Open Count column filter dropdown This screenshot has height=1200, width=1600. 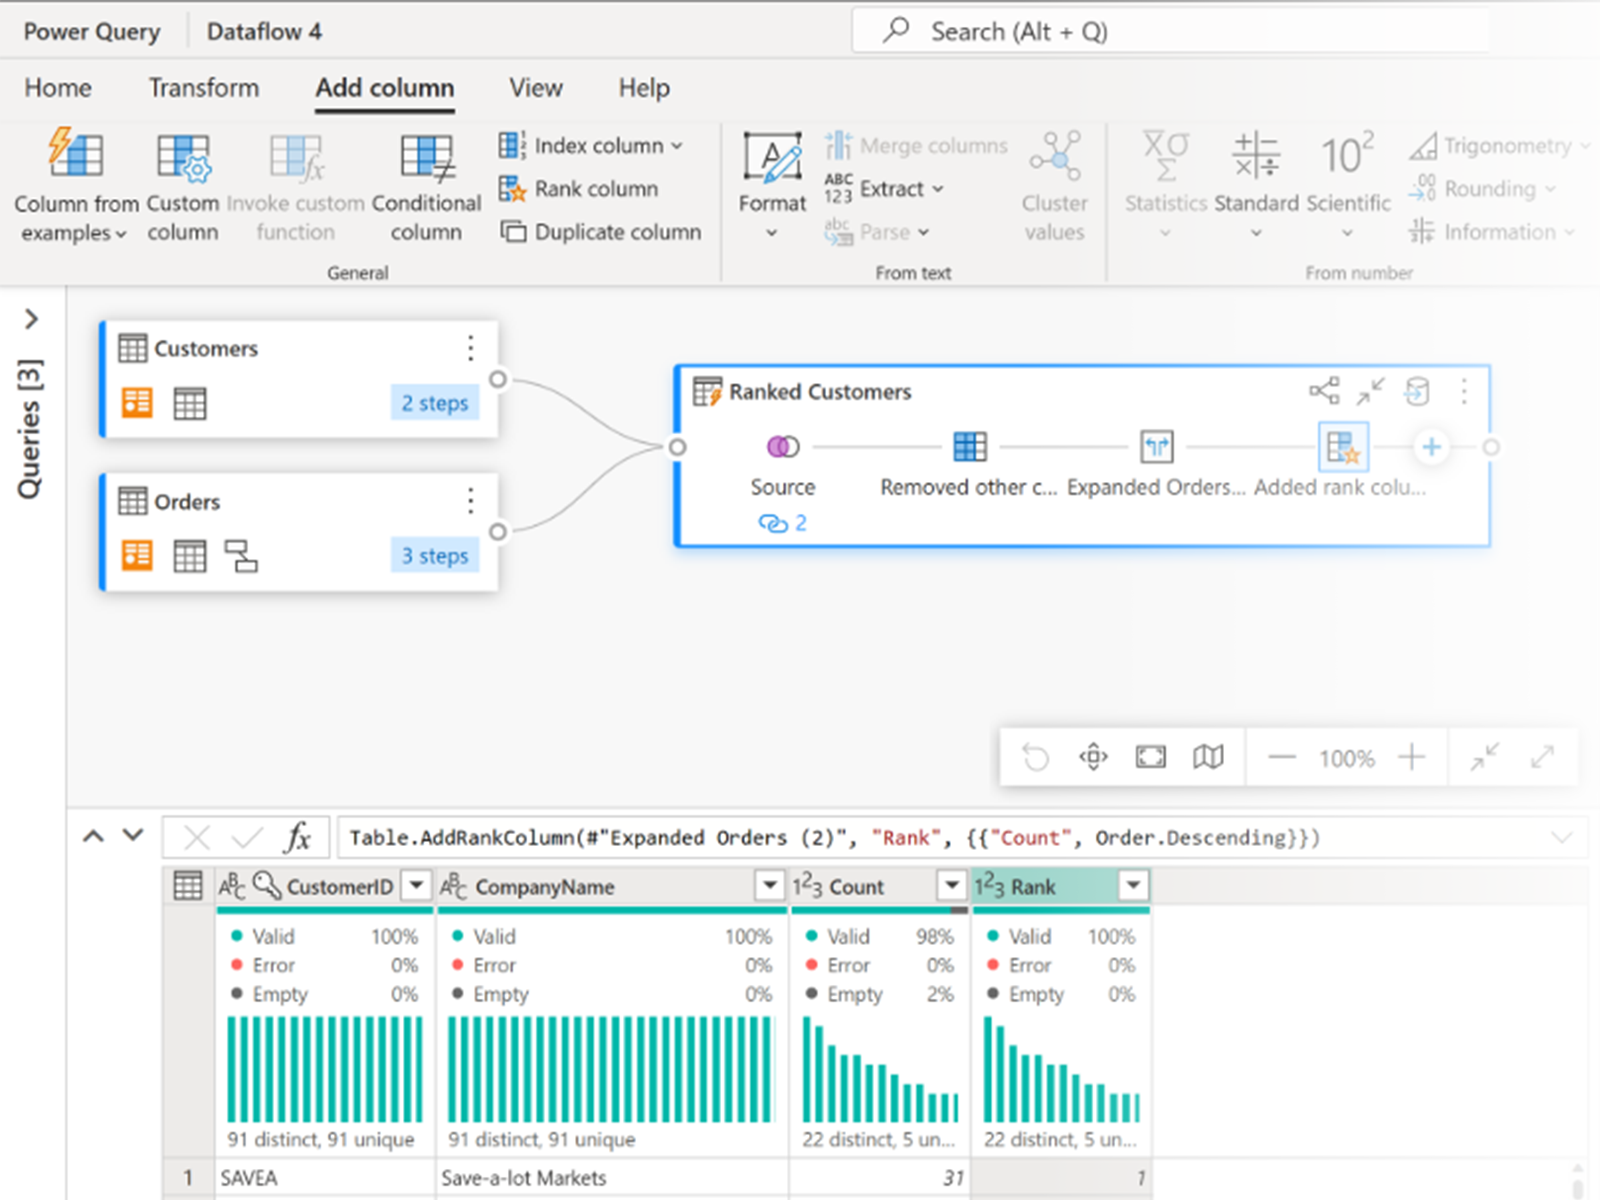click(x=951, y=886)
